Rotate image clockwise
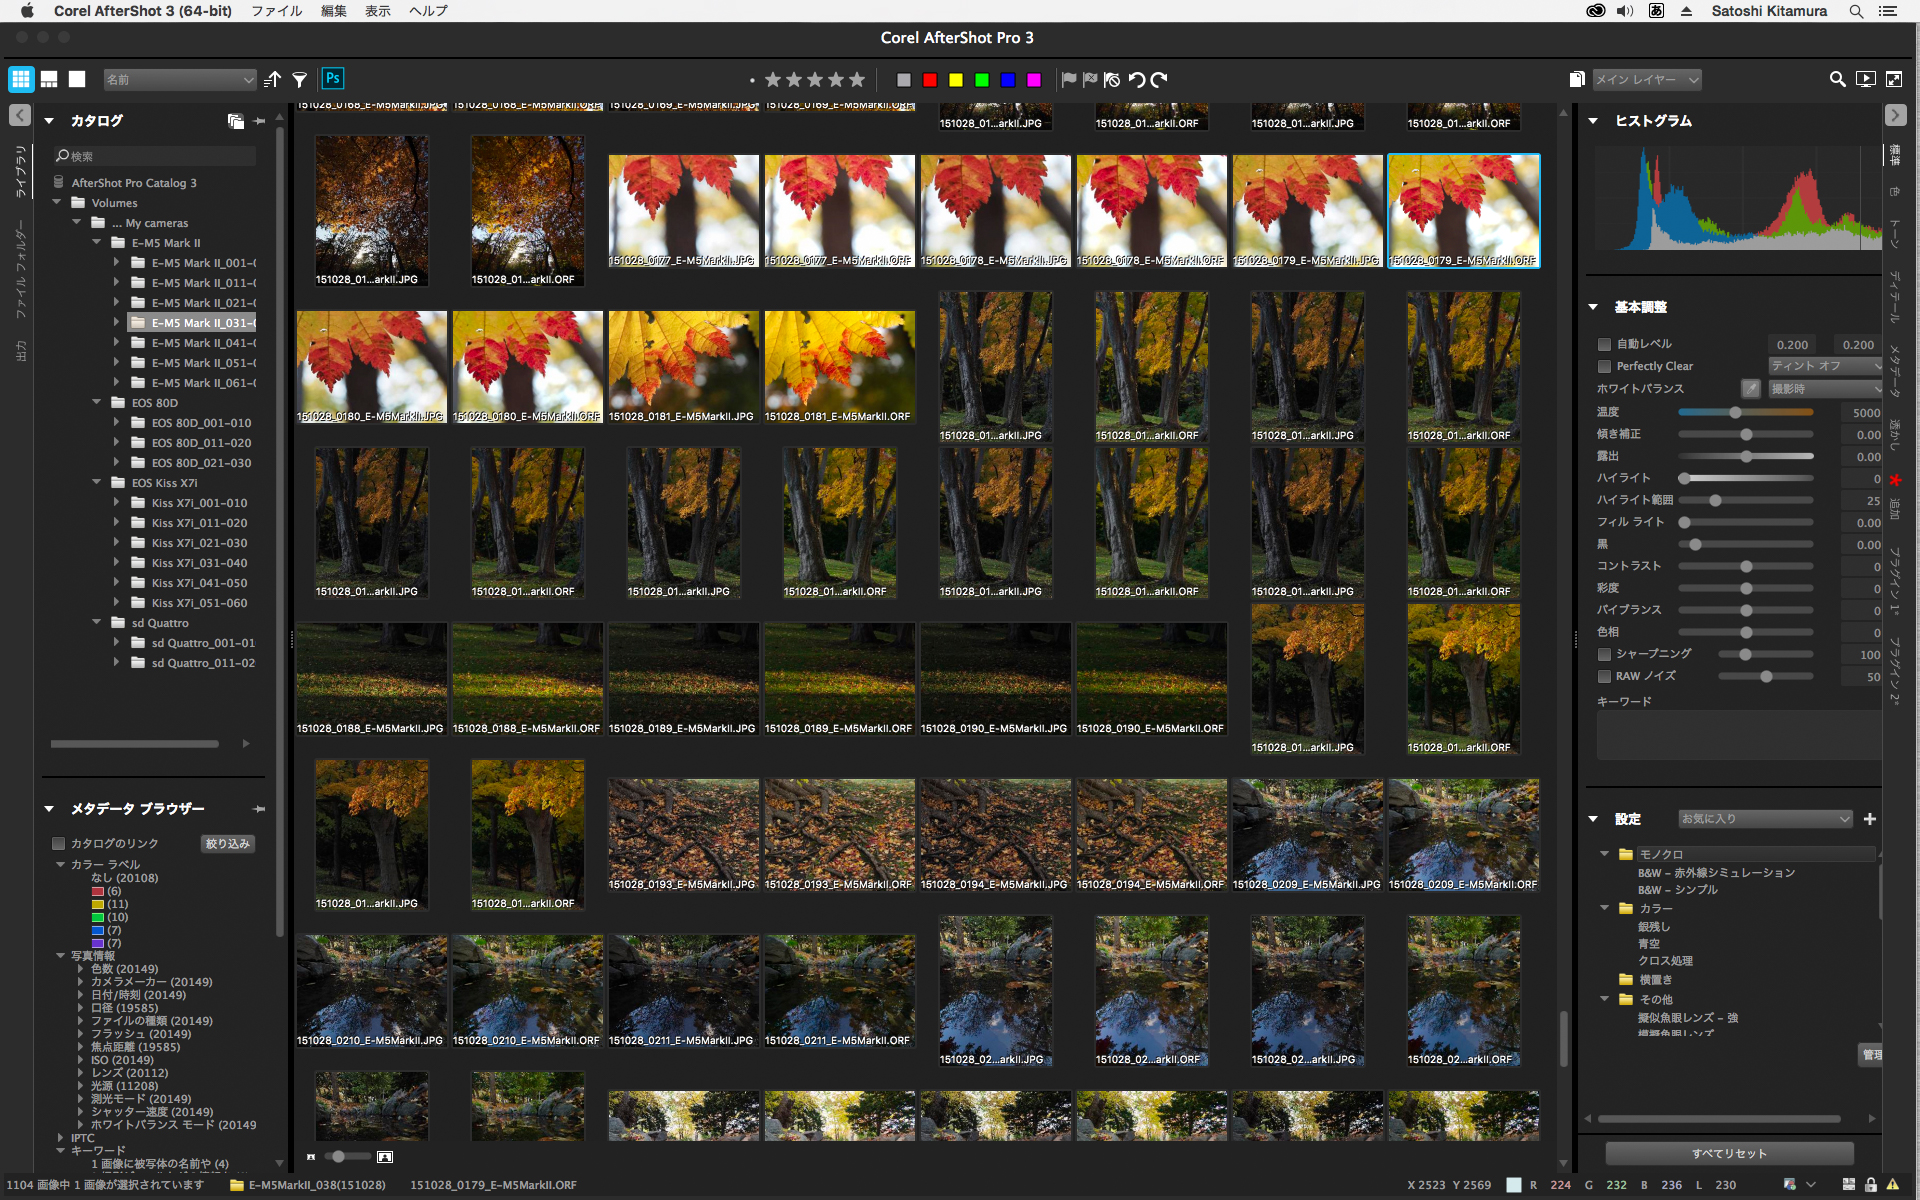 [x=1159, y=80]
